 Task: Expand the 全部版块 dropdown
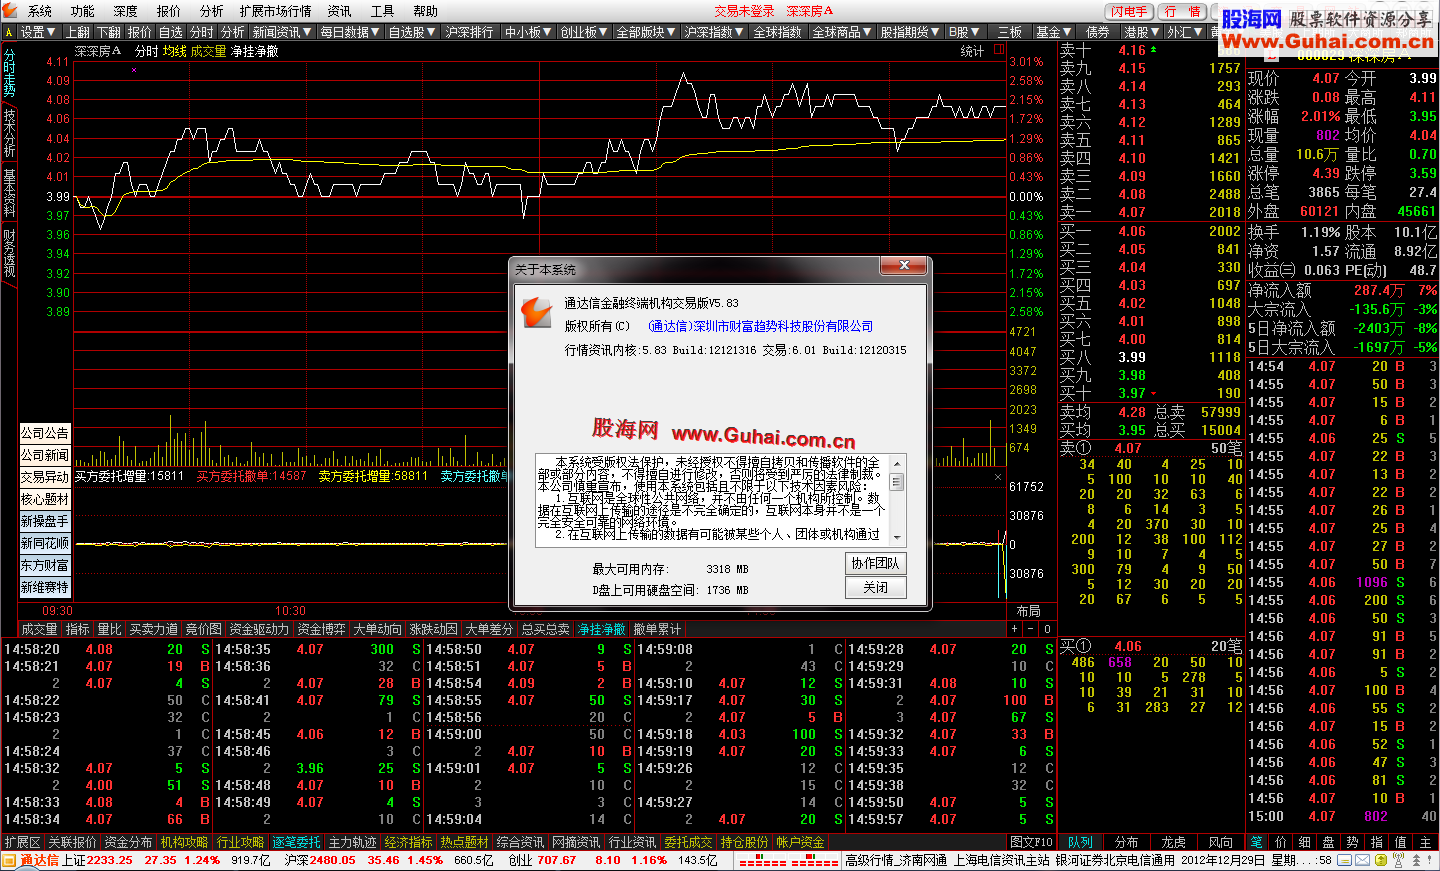click(x=646, y=32)
